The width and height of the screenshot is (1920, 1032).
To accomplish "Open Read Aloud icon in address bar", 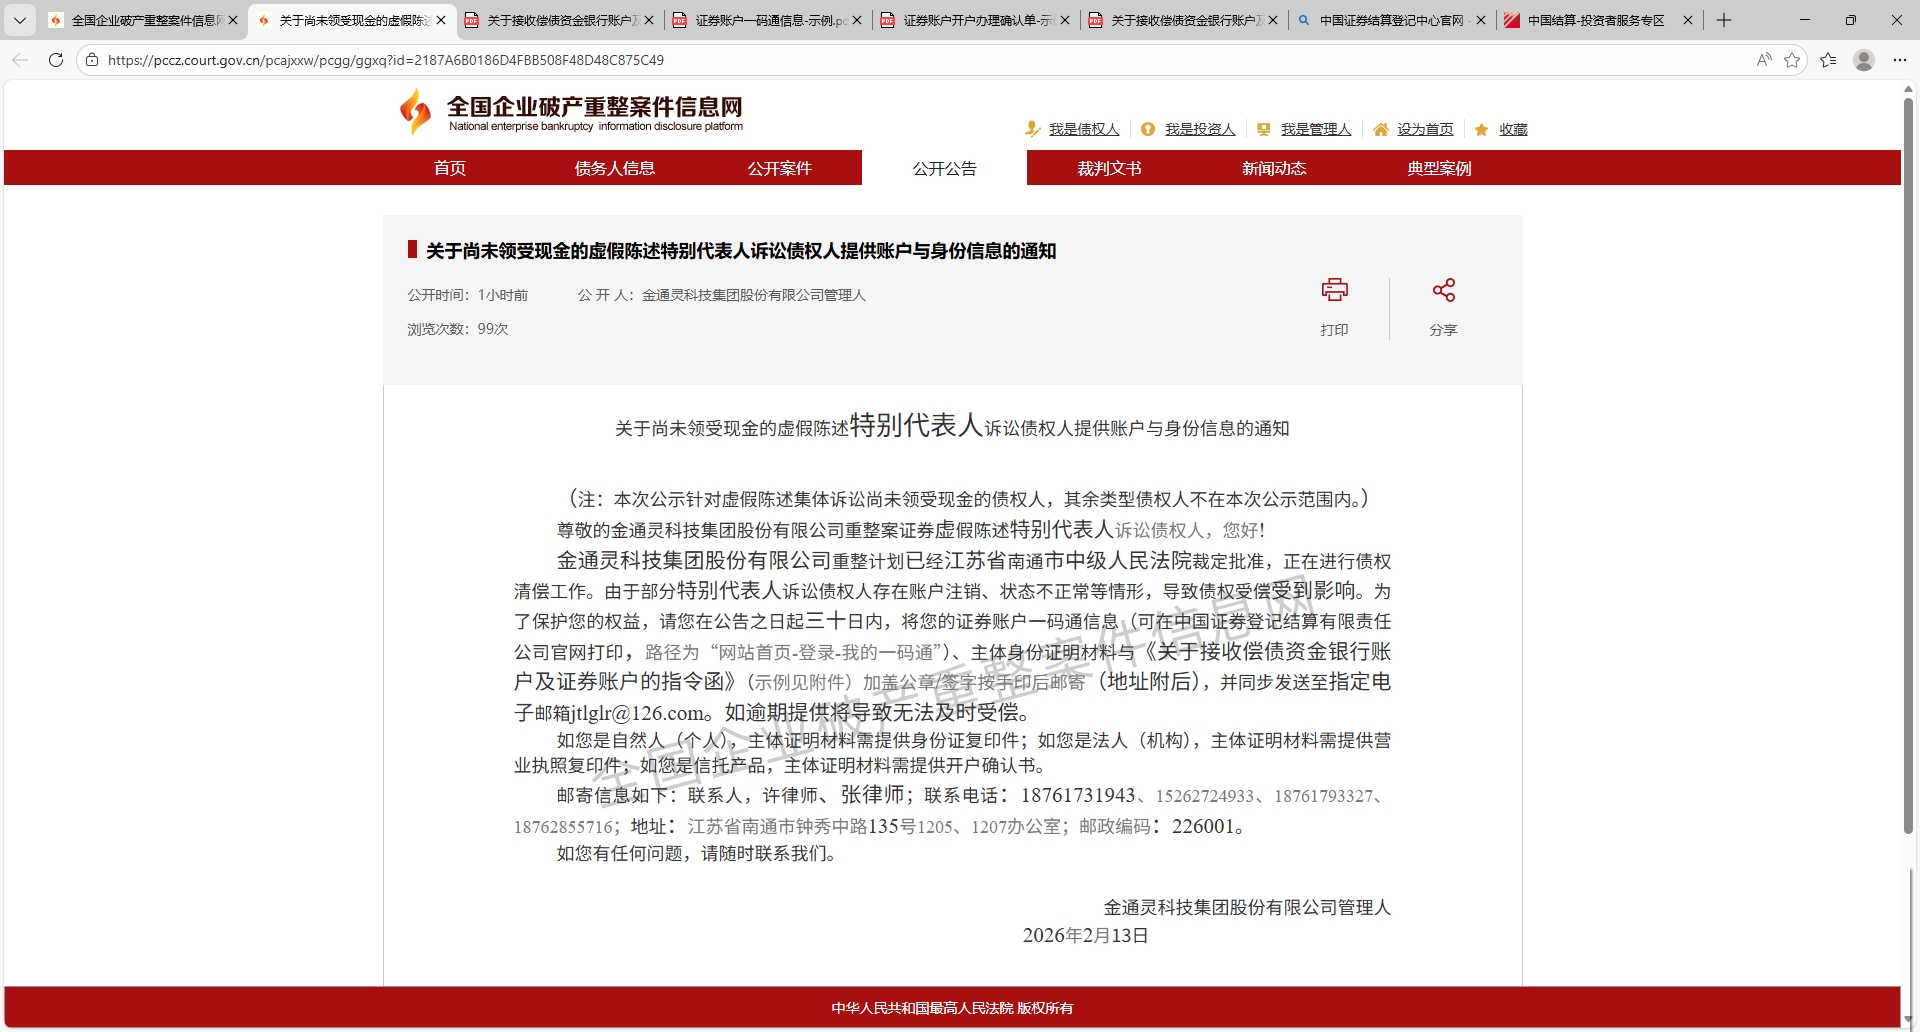I will click(x=1764, y=60).
